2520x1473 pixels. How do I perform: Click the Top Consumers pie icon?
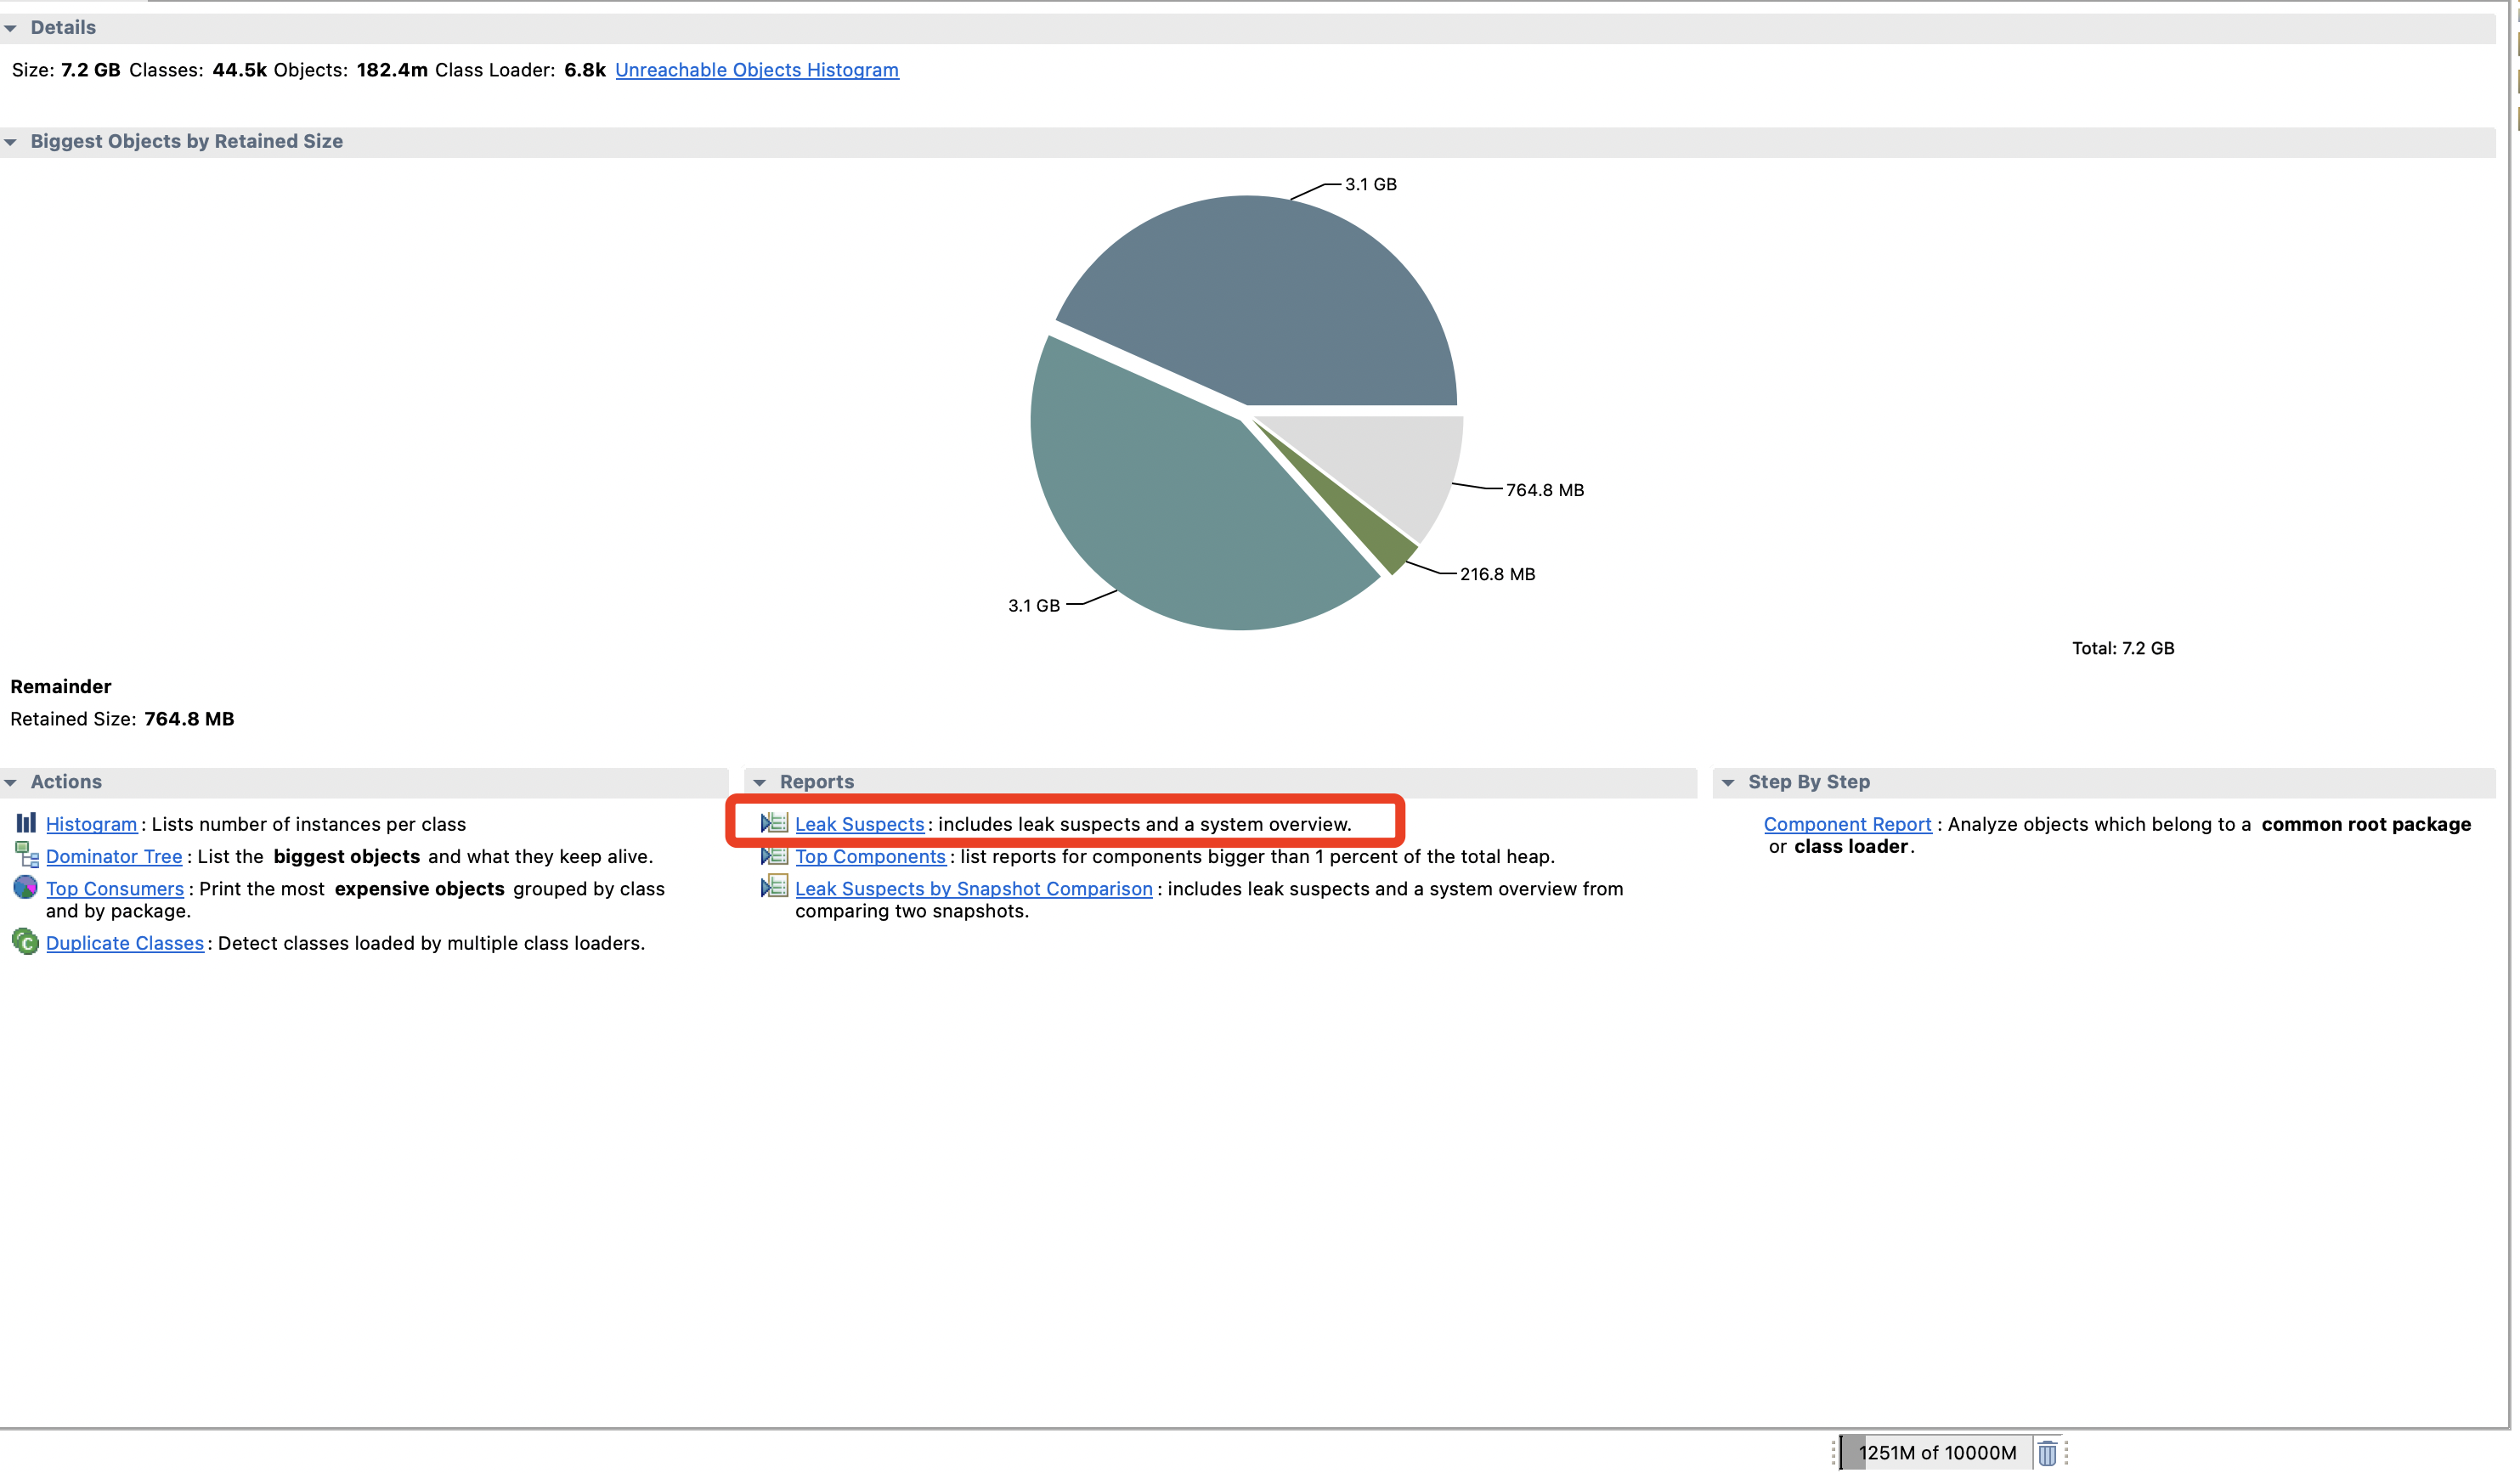click(x=26, y=887)
